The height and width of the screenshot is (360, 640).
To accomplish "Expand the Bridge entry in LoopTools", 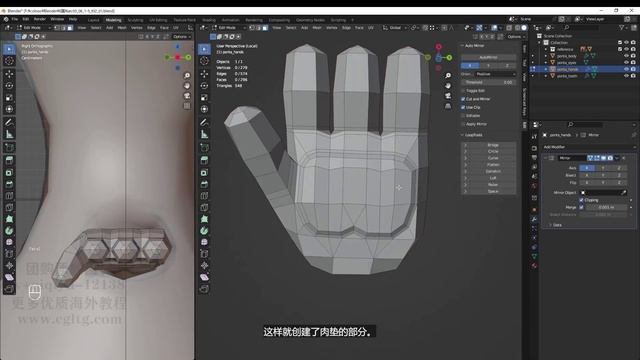I will 465,145.
